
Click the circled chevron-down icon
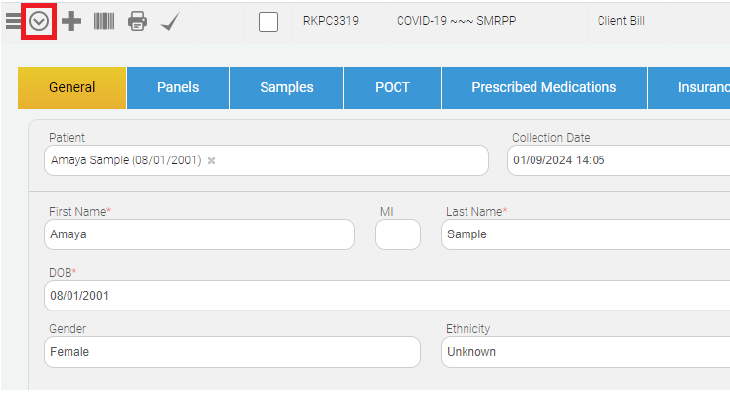pyautogui.click(x=39, y=21)
